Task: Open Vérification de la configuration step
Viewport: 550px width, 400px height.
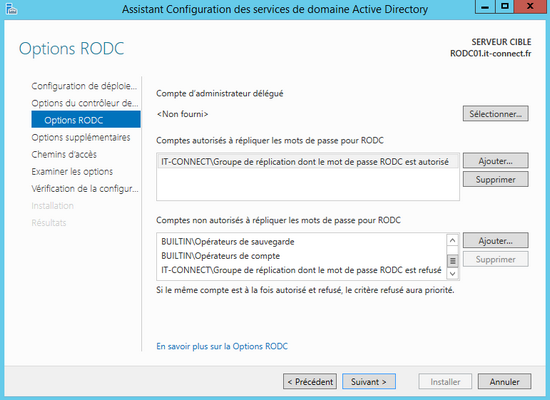Action: pyautogui.click(x=85, y=189)
